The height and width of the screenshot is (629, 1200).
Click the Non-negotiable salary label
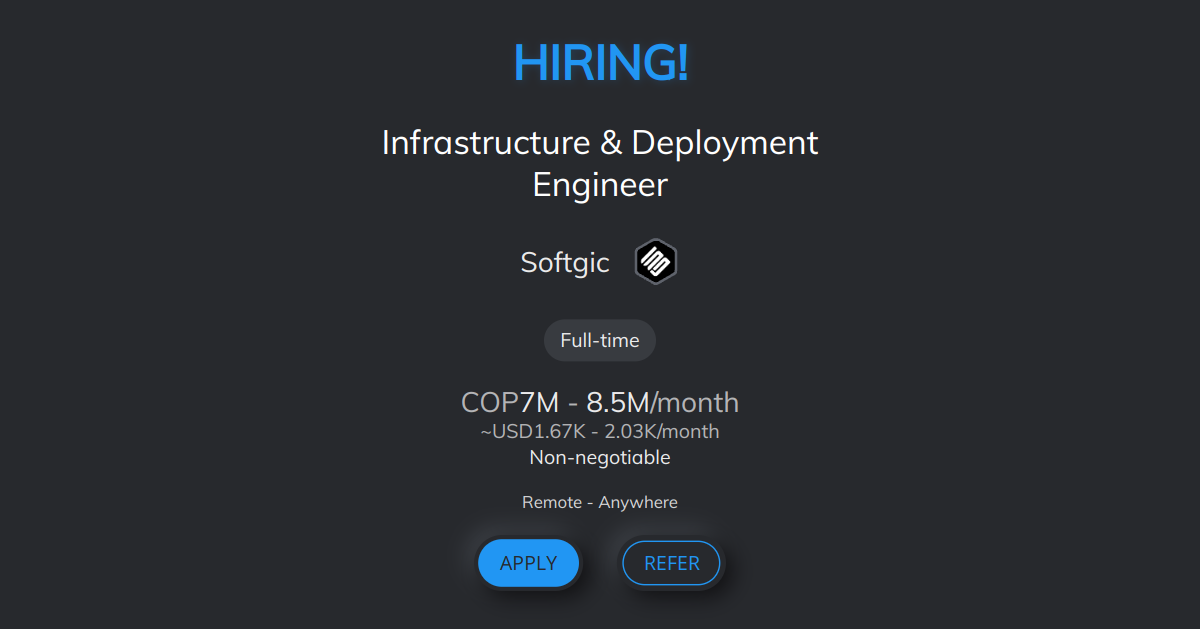coord(599,457)
